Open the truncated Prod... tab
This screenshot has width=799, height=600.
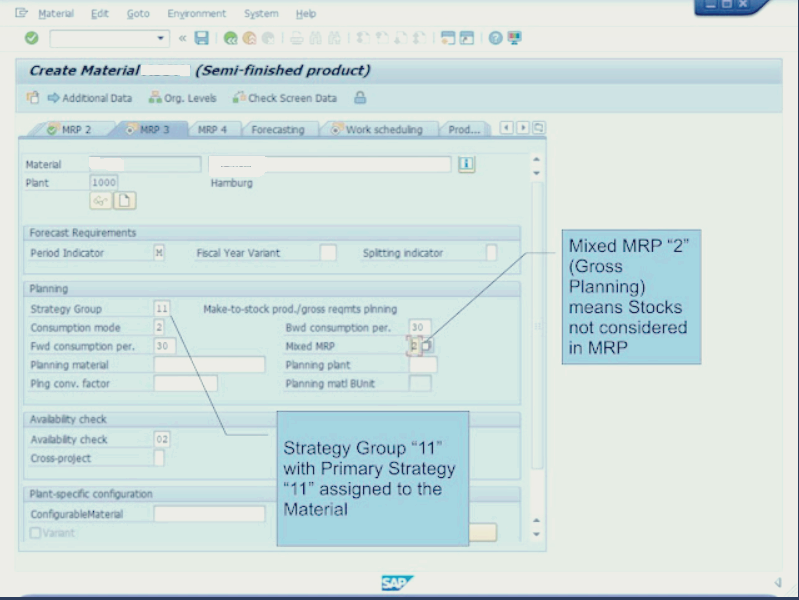tap(464, 129)
